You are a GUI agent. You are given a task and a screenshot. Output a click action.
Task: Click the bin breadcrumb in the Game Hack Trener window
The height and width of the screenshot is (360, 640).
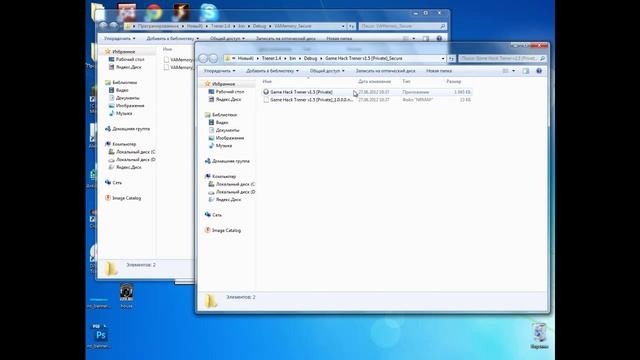pos(293,59)
